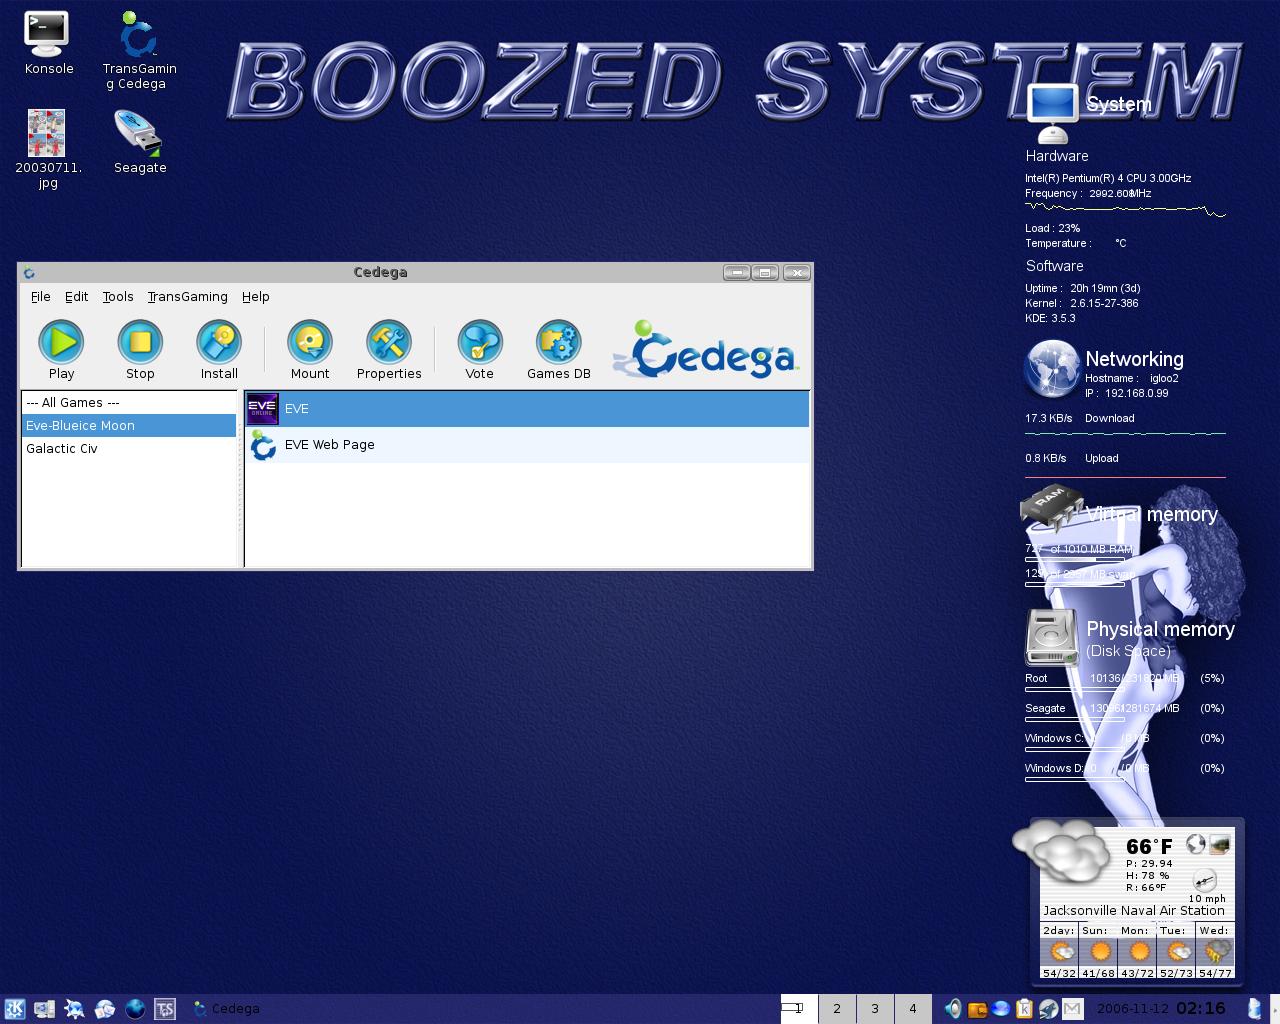Screen dimensions: 1280x1024
Task: Click the panel date 2006-11-12
Action: tap(1132, 1009)
